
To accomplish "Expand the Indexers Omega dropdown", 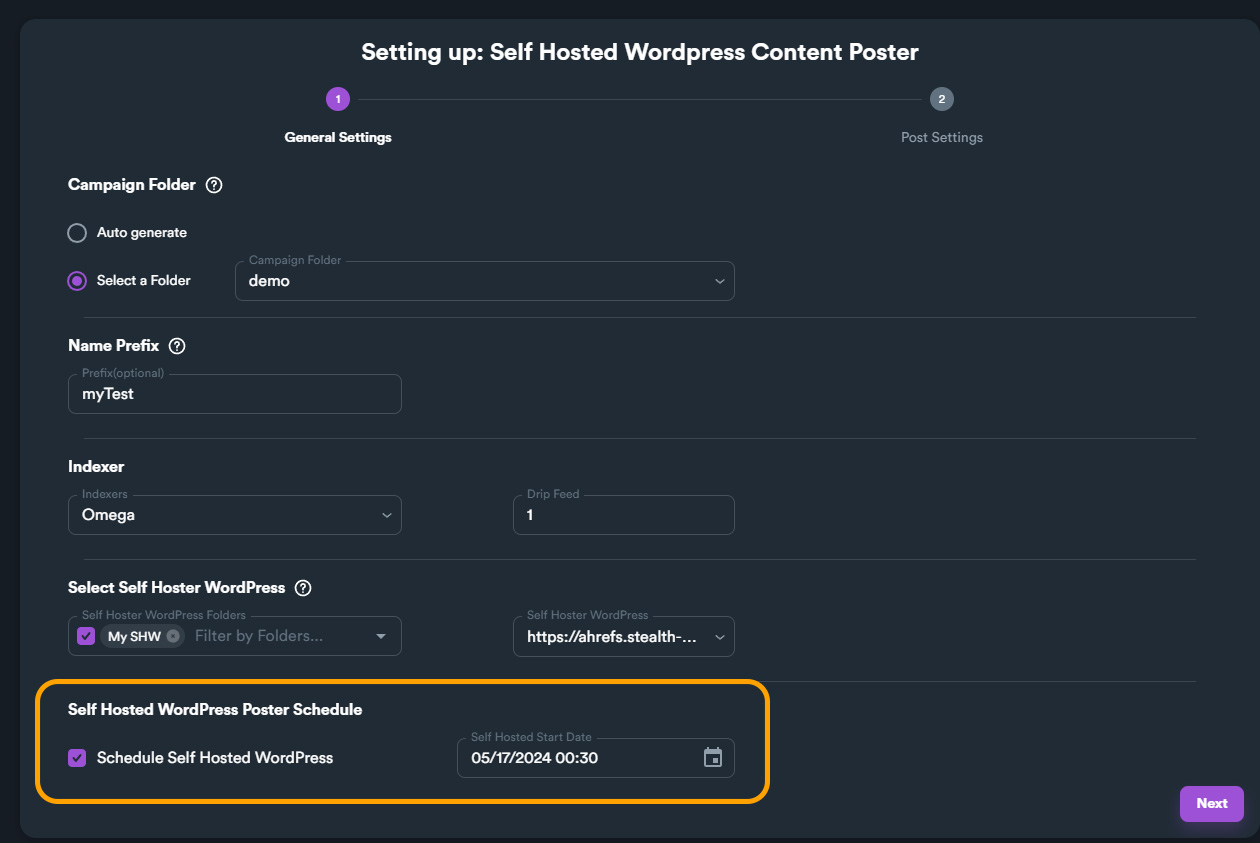I will 234,515.
